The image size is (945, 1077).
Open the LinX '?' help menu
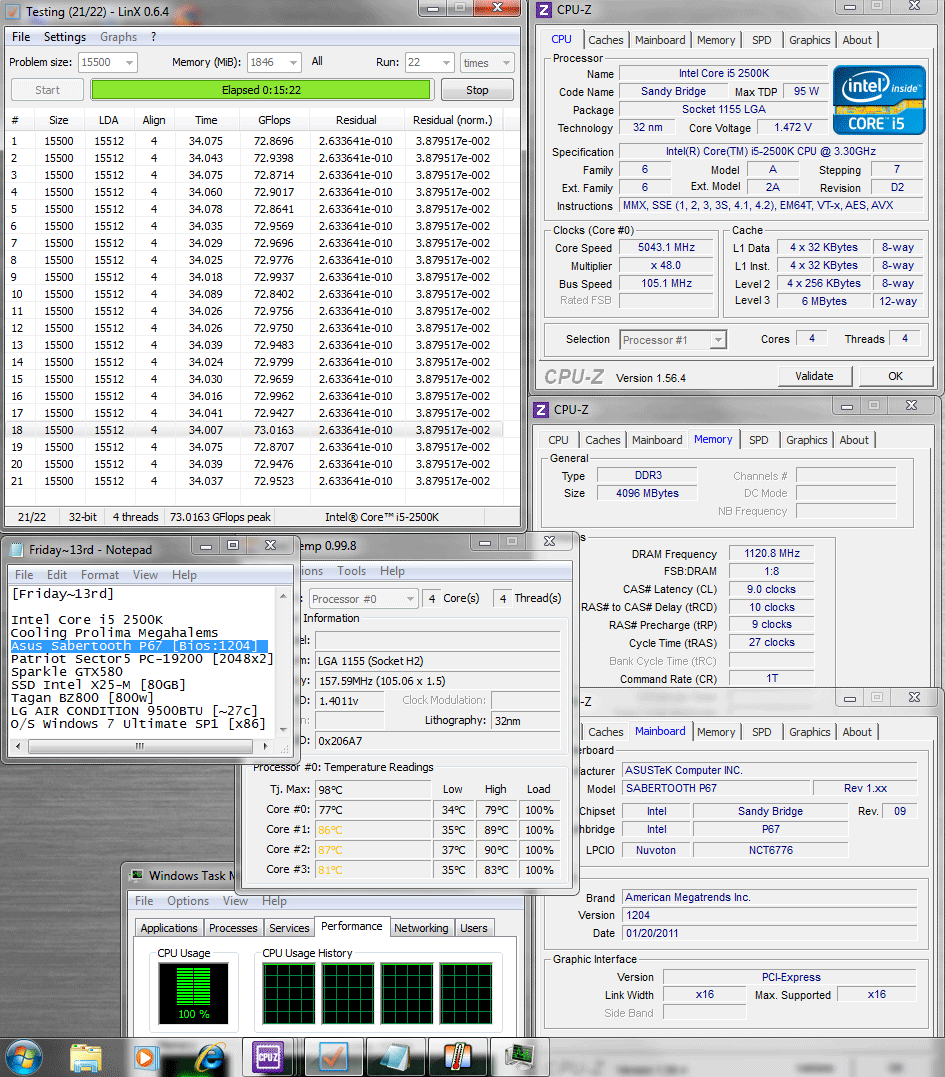(x=153, y=37)
